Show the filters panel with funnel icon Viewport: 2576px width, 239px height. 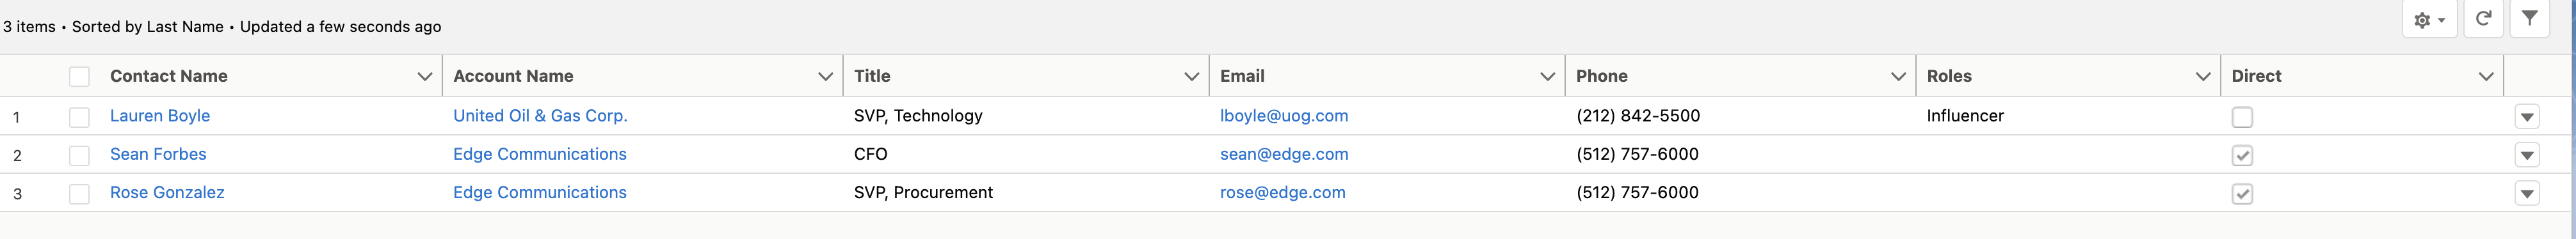[2529, 19]
